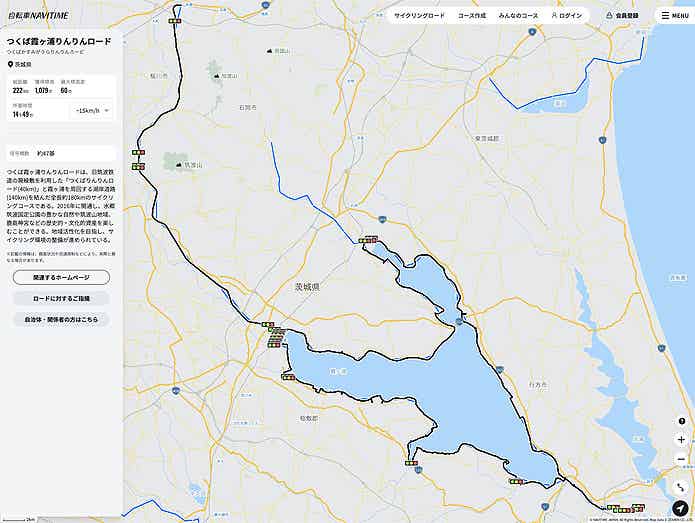Open みんなのコース from the navigation bar
The width and height of the screenshot is (695, 523).
(518, 16)
